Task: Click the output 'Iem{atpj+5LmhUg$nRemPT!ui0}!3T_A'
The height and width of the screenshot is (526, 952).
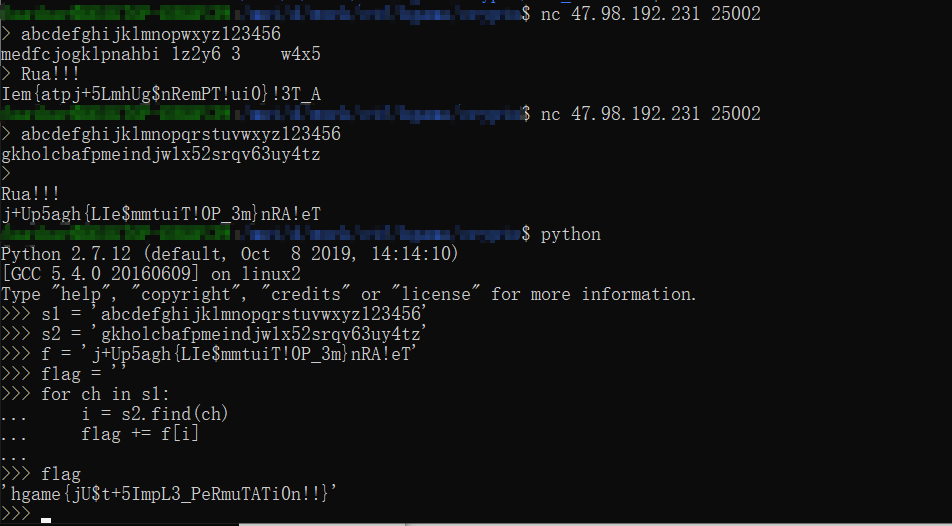Action: coord(161,94)
